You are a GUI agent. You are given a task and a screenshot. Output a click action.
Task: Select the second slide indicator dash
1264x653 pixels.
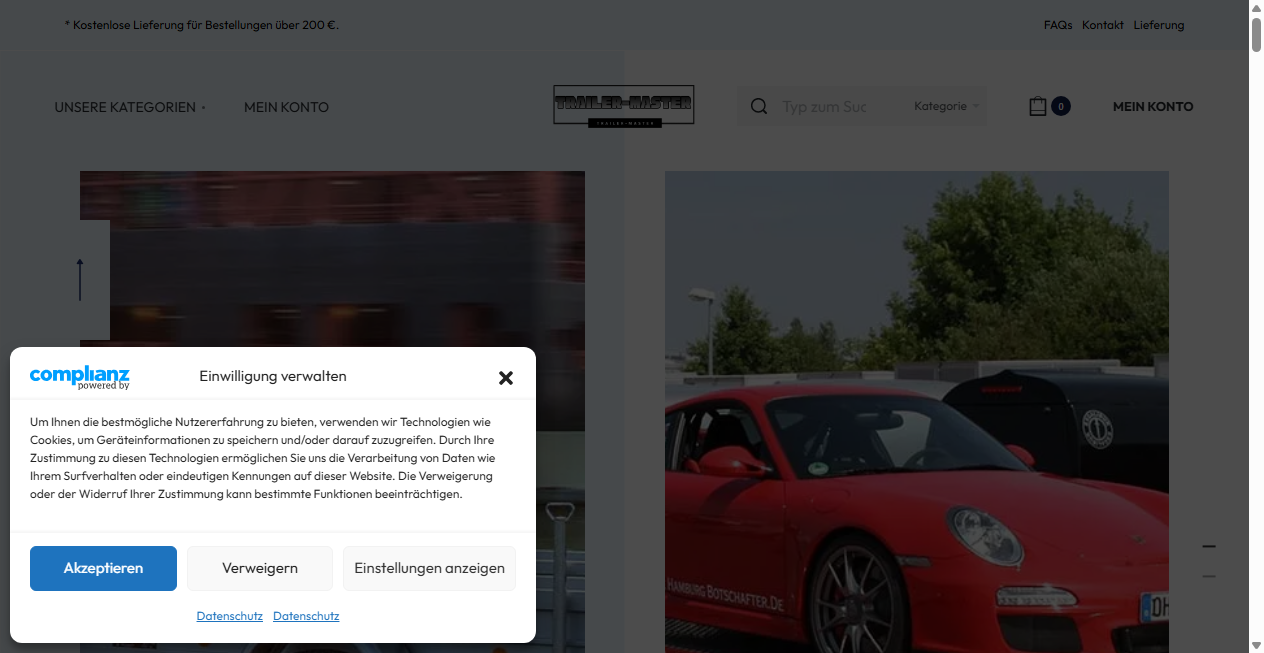(1209, 577)
